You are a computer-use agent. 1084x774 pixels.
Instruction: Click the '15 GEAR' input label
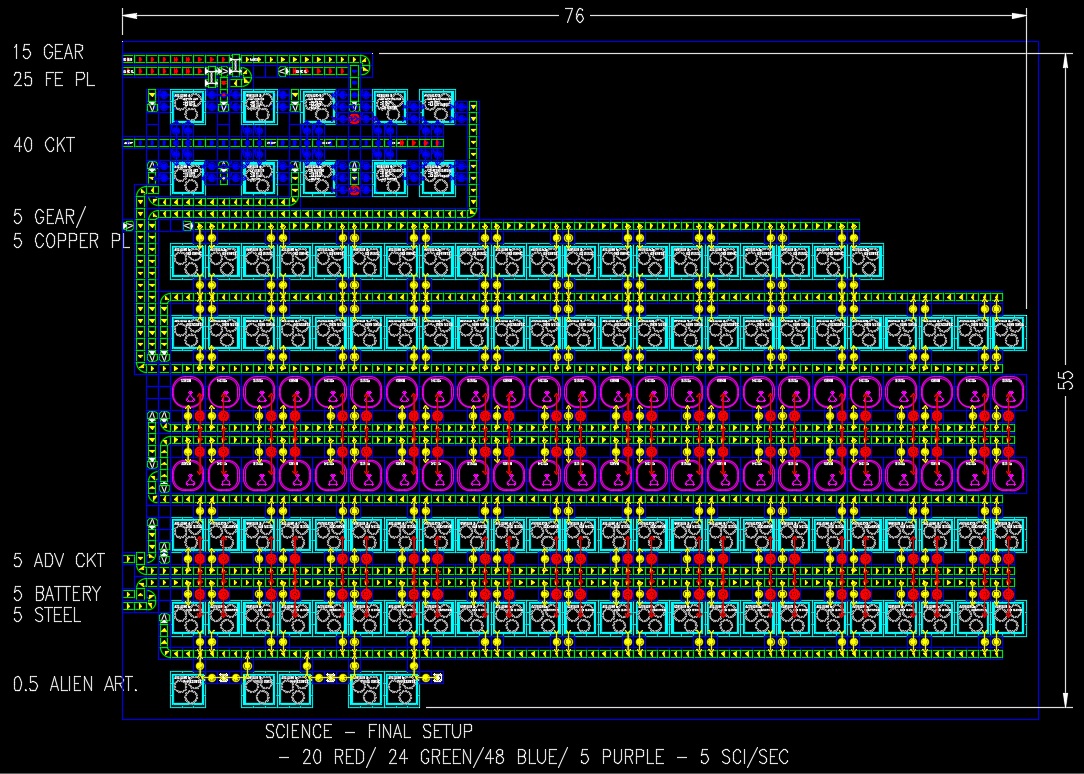(x=49, y=52)
